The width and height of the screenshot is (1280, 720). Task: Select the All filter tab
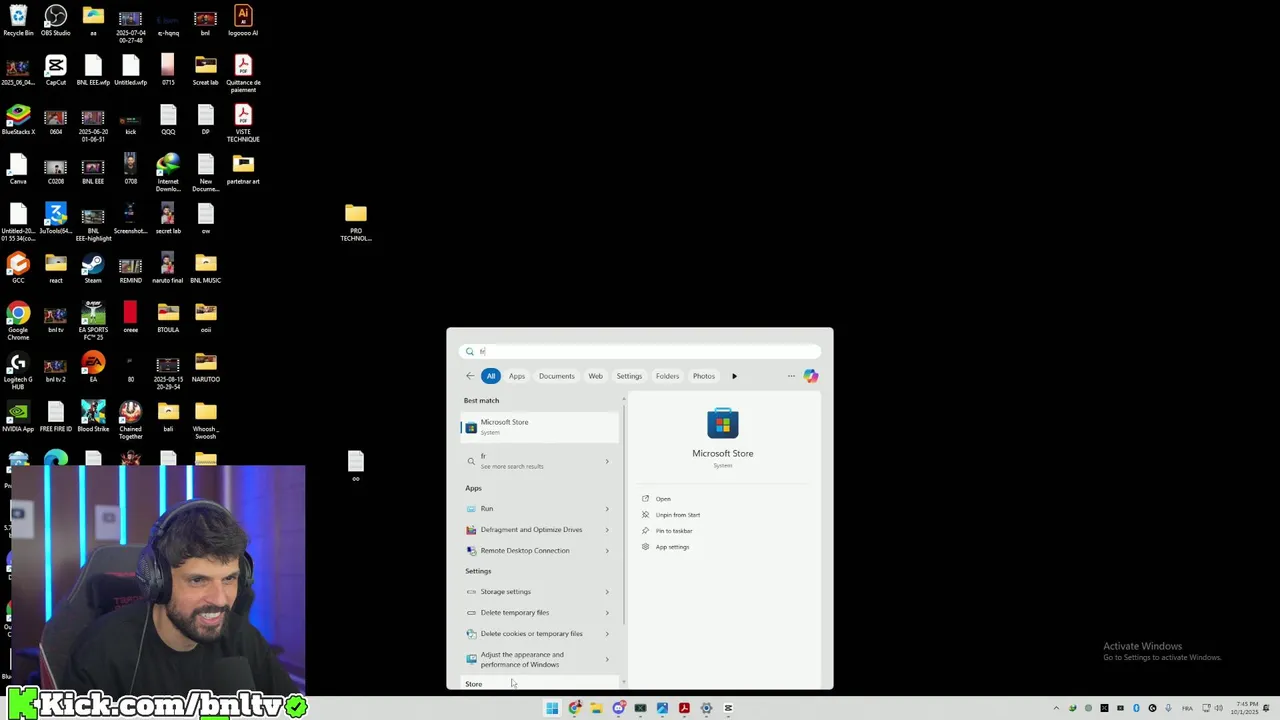(491, 376)
